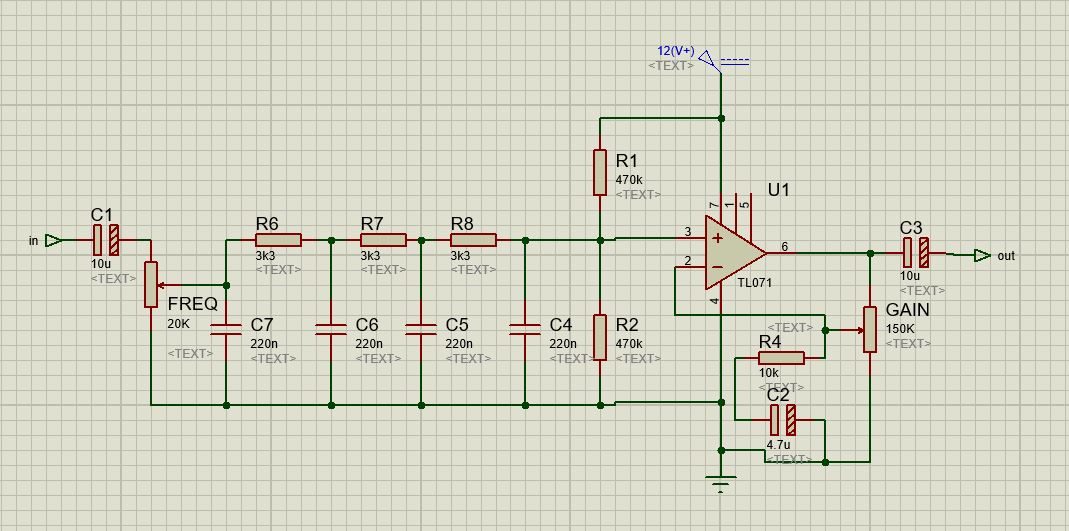1069x531 pixels.
Task: Click the 'in' input terminal arrow
Action: click(54, 240)
